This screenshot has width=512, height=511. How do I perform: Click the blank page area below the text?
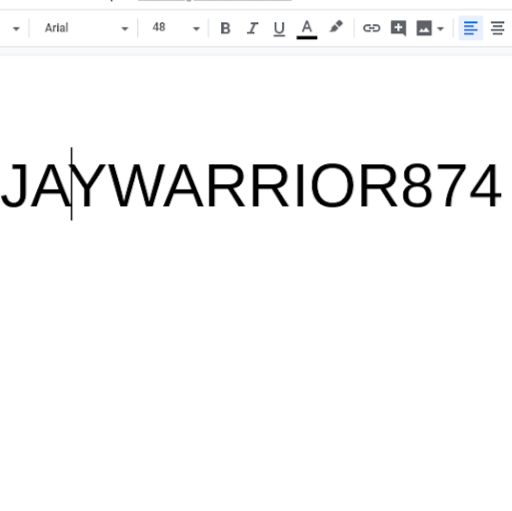click(256, 367)
